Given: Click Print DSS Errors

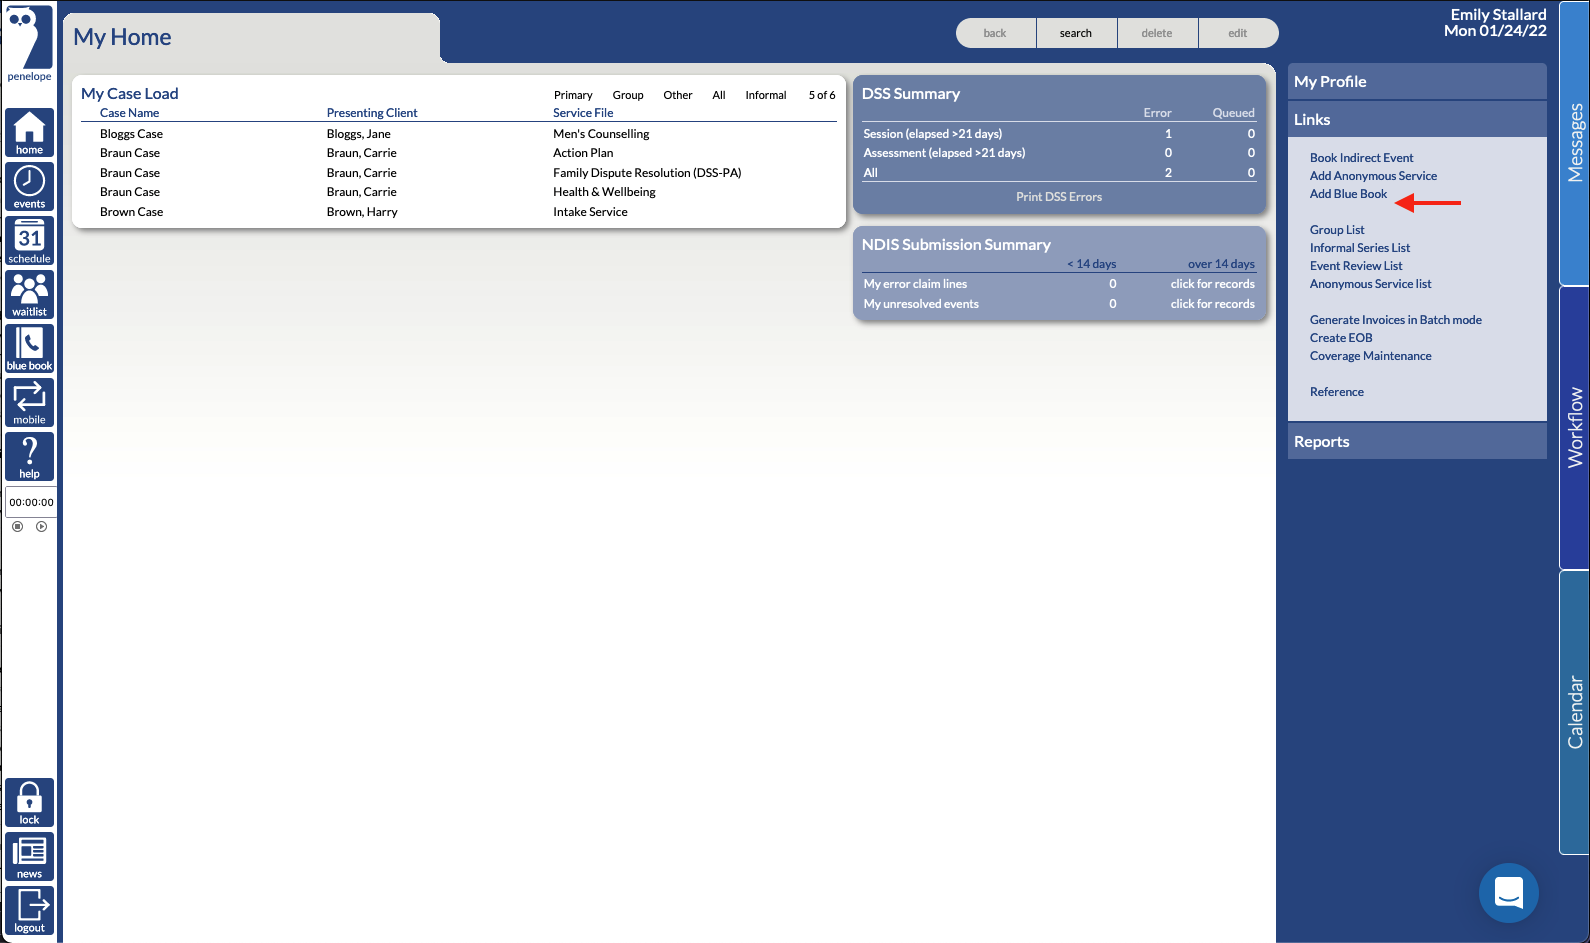Looking at the screenshot, I should pyautogui.click(x=1059, y=197).
